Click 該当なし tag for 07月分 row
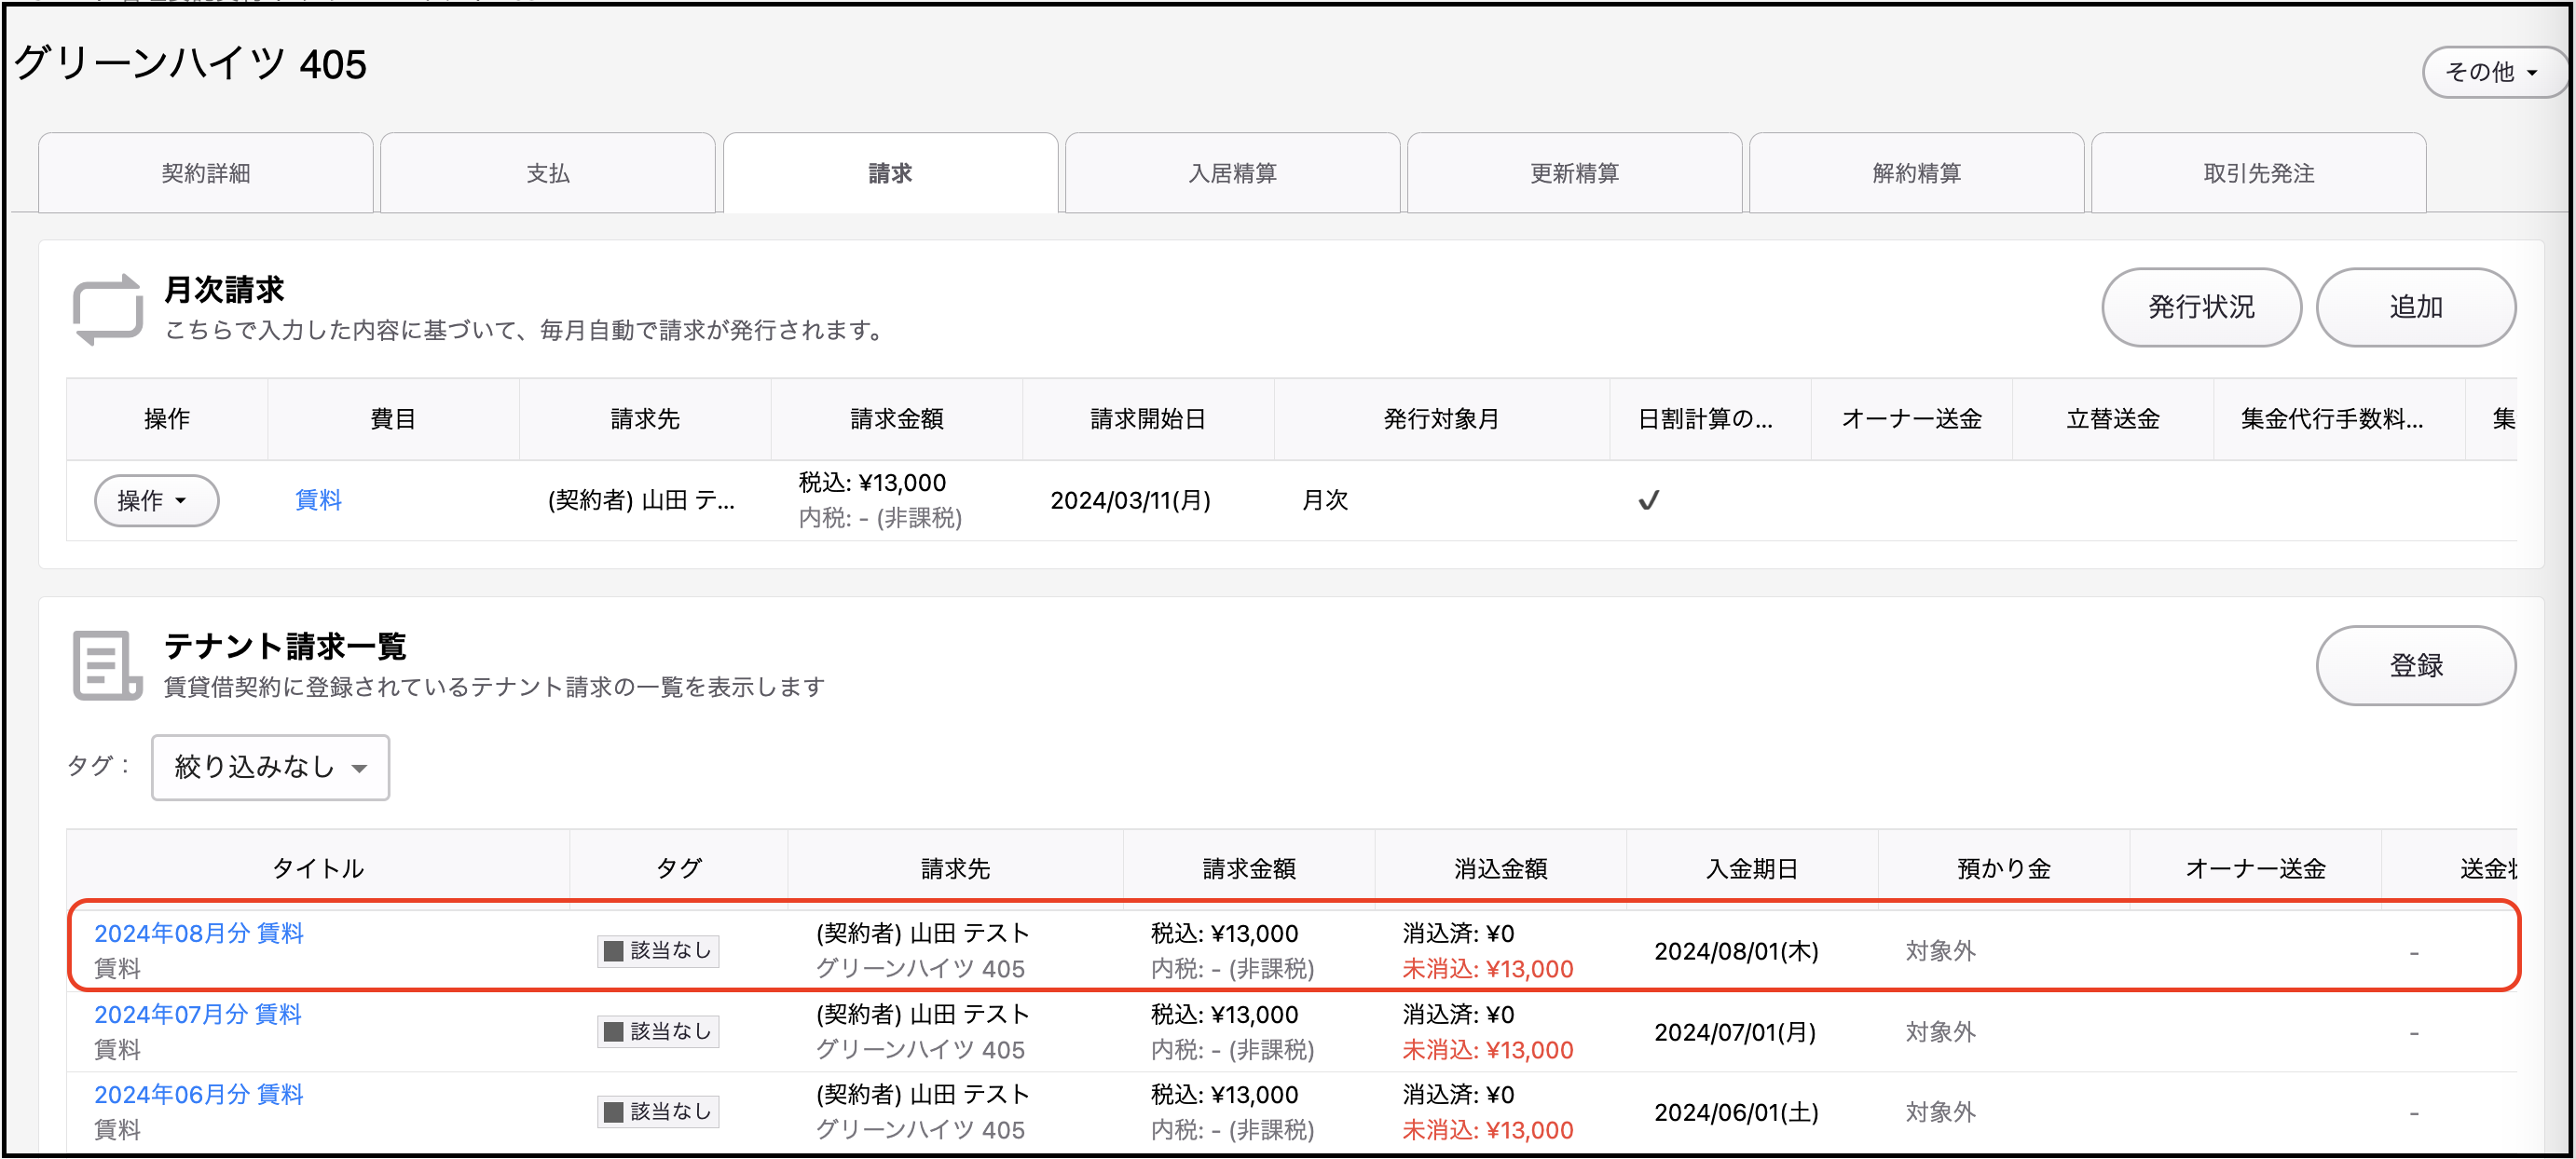This screenshot has width=2576, height=1159. coord(658,1031)
